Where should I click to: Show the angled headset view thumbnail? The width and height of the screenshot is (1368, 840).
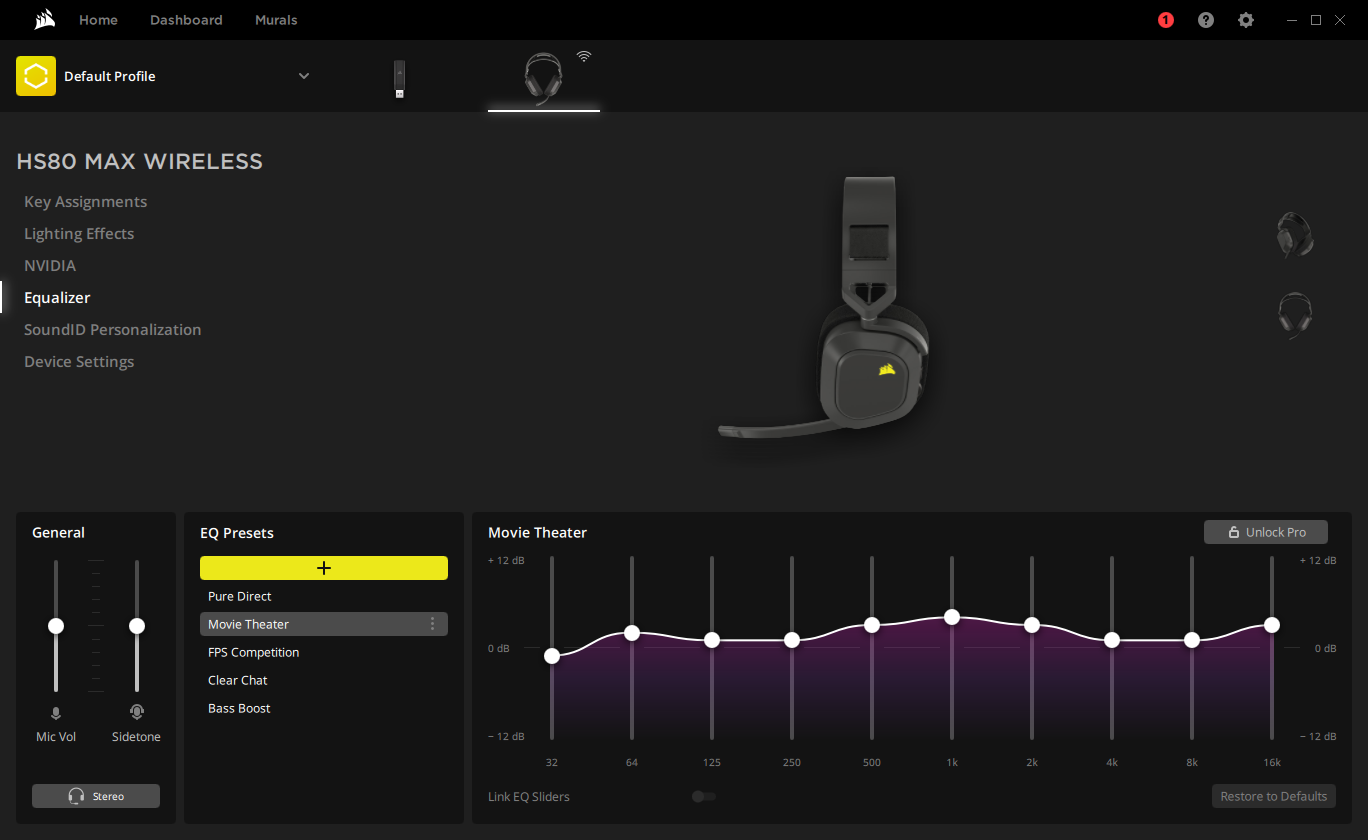pyautogui.click(x=1295, y=236)
